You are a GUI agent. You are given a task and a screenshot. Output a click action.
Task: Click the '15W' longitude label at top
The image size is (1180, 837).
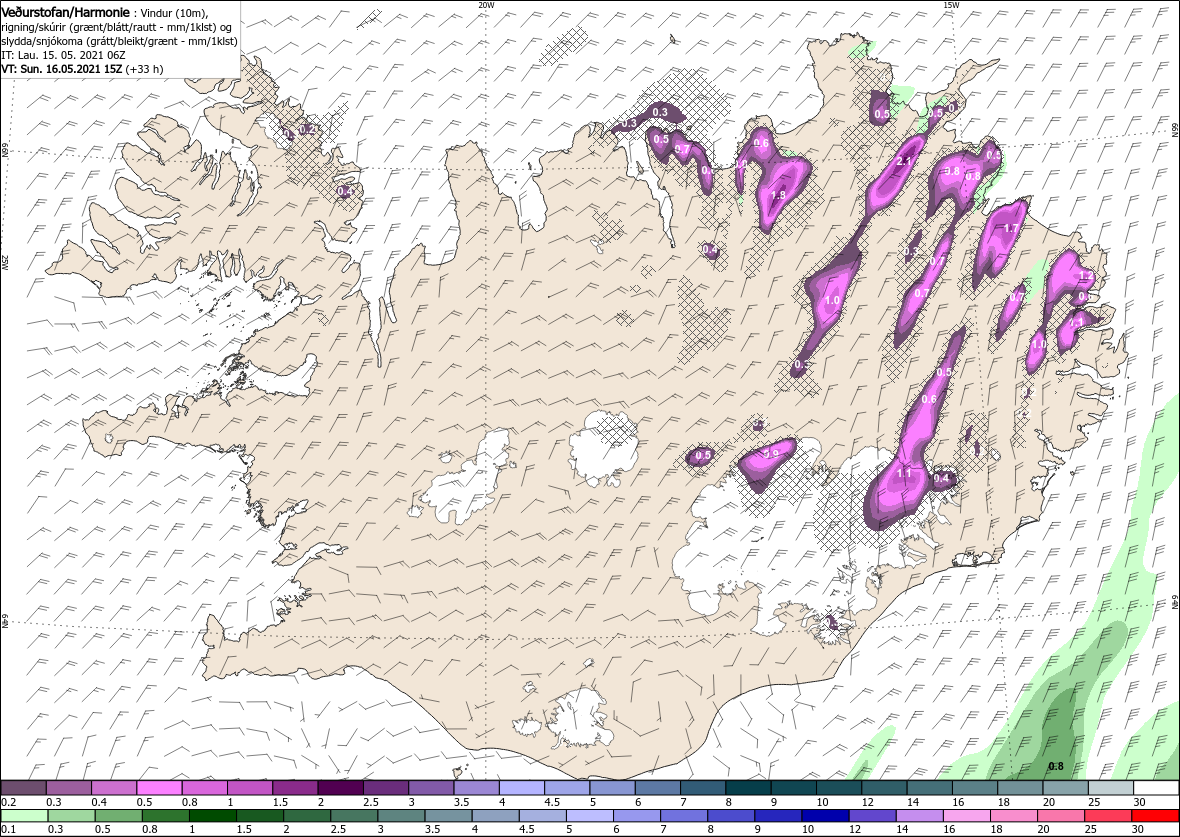[951, 5]
